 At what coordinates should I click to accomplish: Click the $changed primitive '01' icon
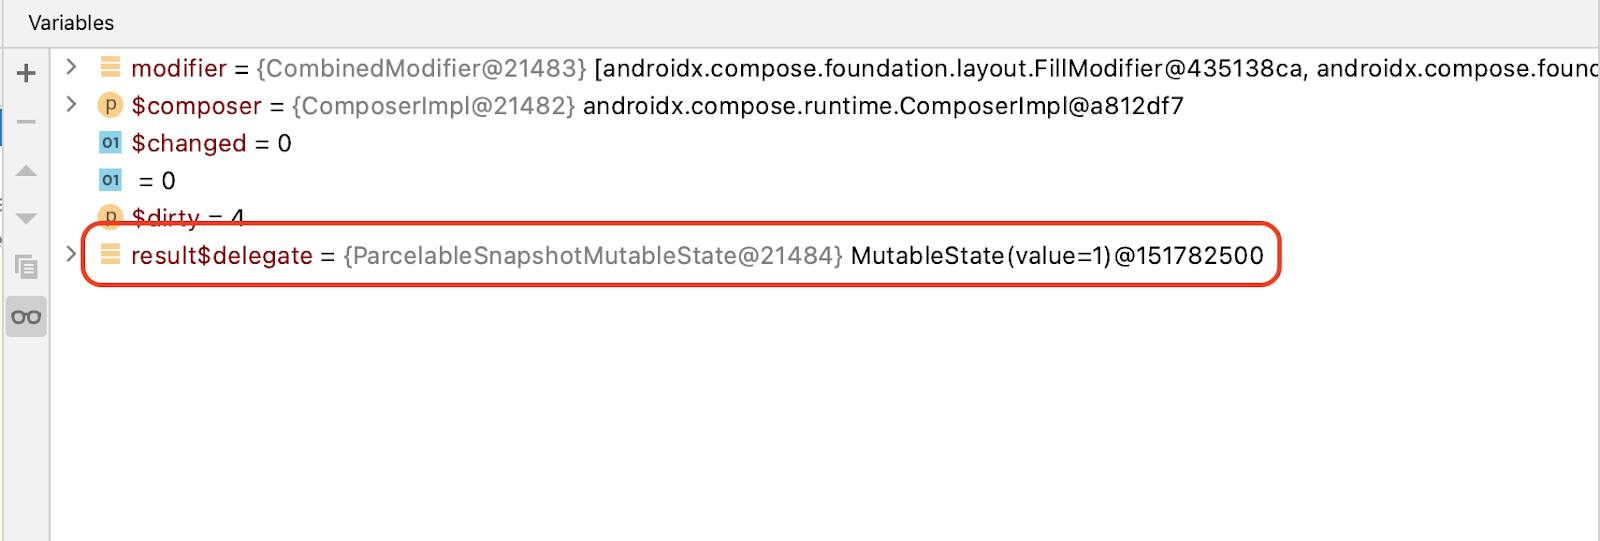tap(110, 143)
